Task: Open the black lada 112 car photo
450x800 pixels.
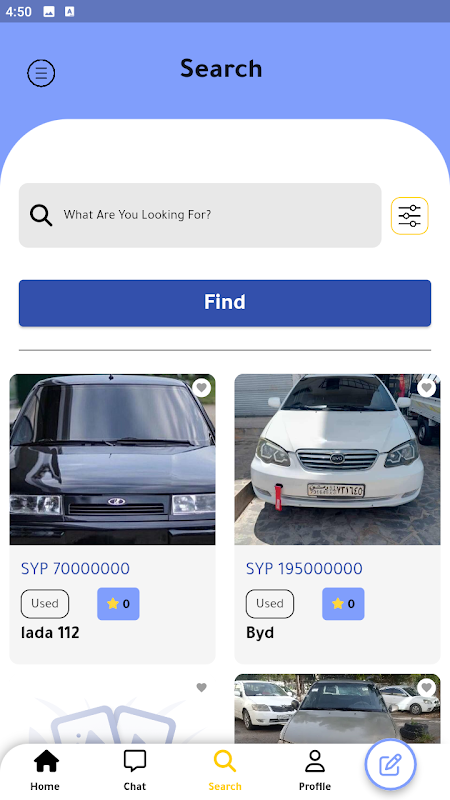Action: (112, 459)
